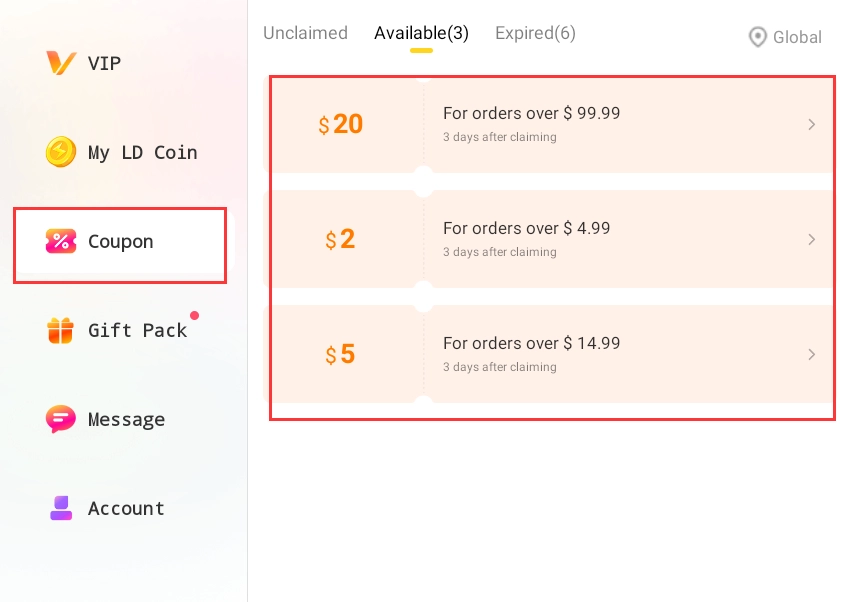Open the My LD Coin menu item
Viewport: 853px width, 602px height.
click(x=122, y=152)
